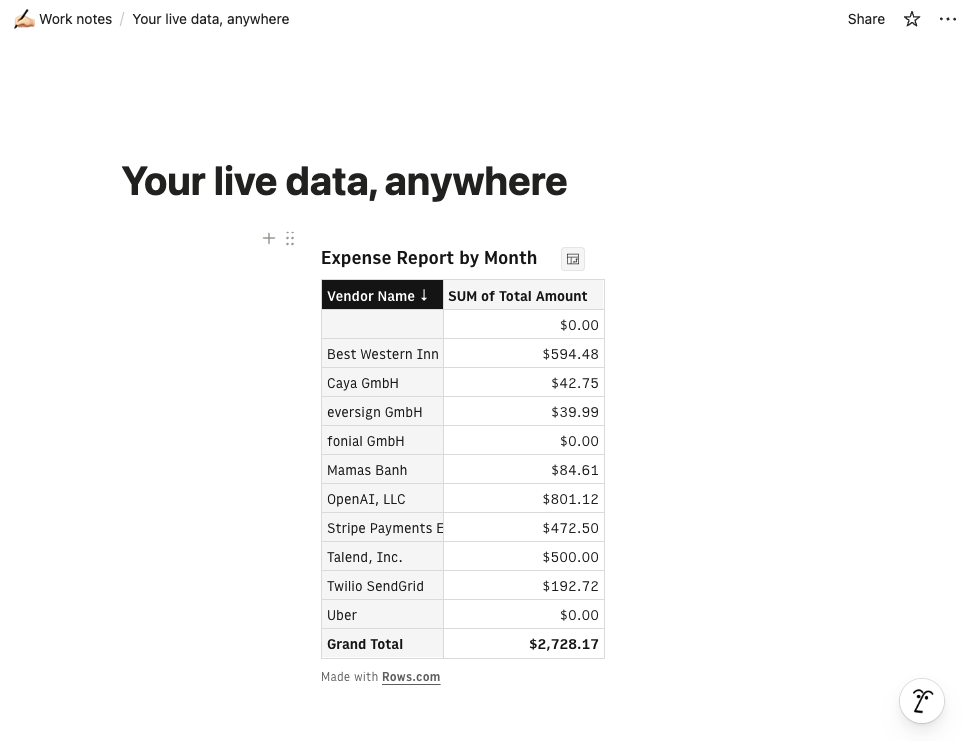This screenshot has height=741, width=964.
Task: Add a block with the plus icon
Action: [x=269, y=238]
